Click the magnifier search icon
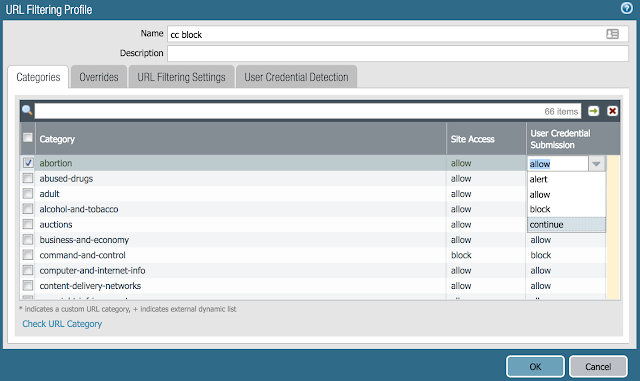 click(x=27, y=110)
